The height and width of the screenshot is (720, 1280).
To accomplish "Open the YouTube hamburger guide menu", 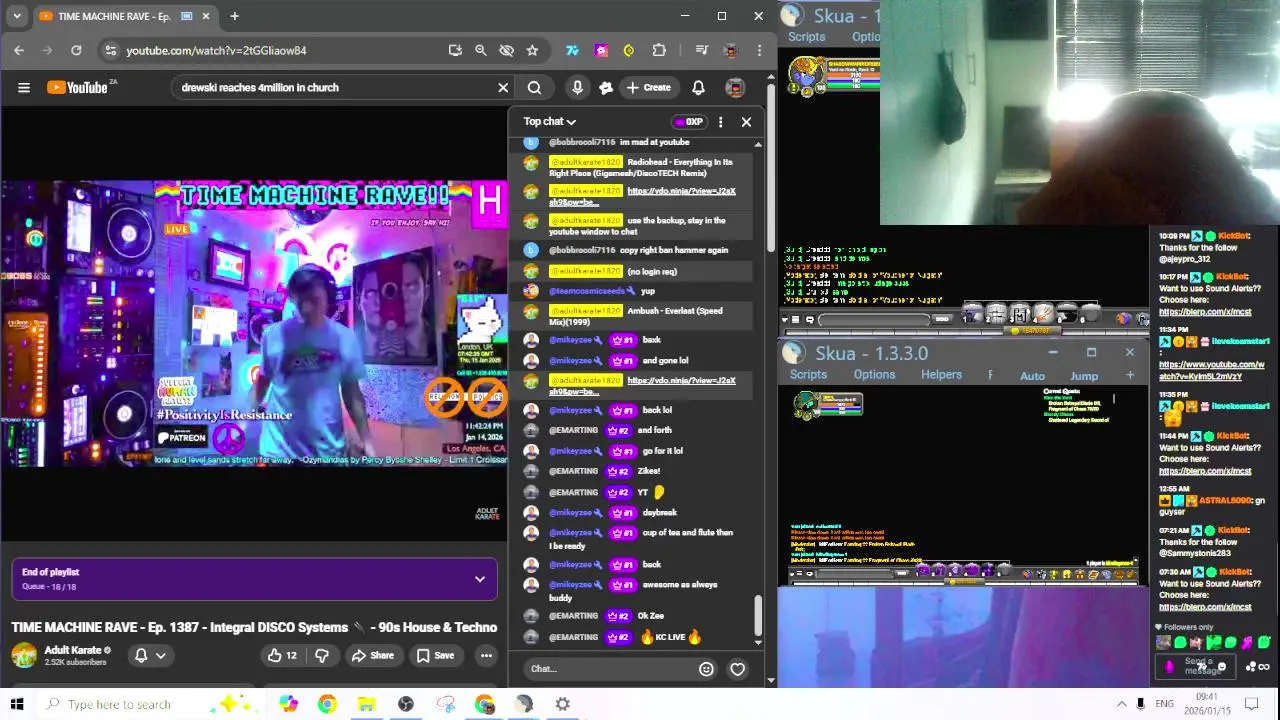I will 24,87.
